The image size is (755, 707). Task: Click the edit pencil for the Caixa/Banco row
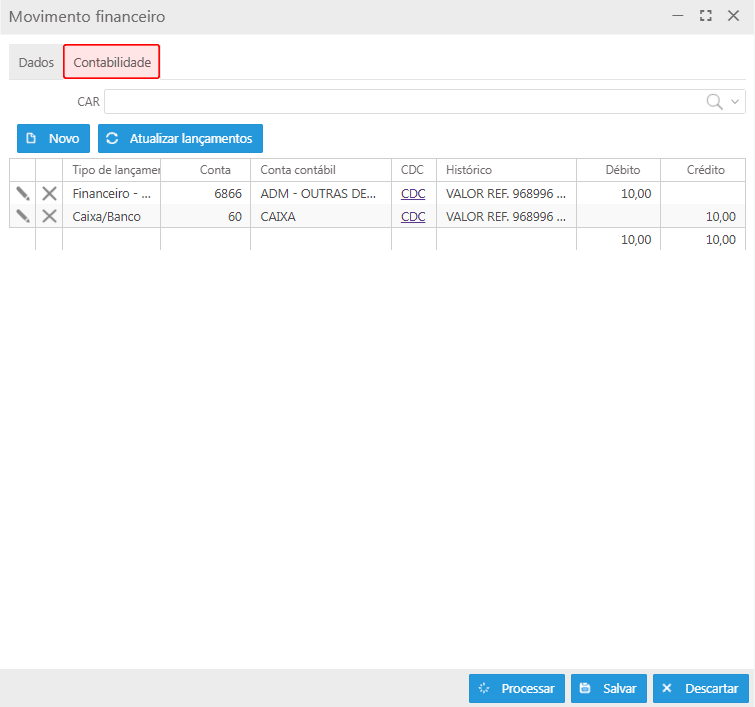tap(22, 216)
